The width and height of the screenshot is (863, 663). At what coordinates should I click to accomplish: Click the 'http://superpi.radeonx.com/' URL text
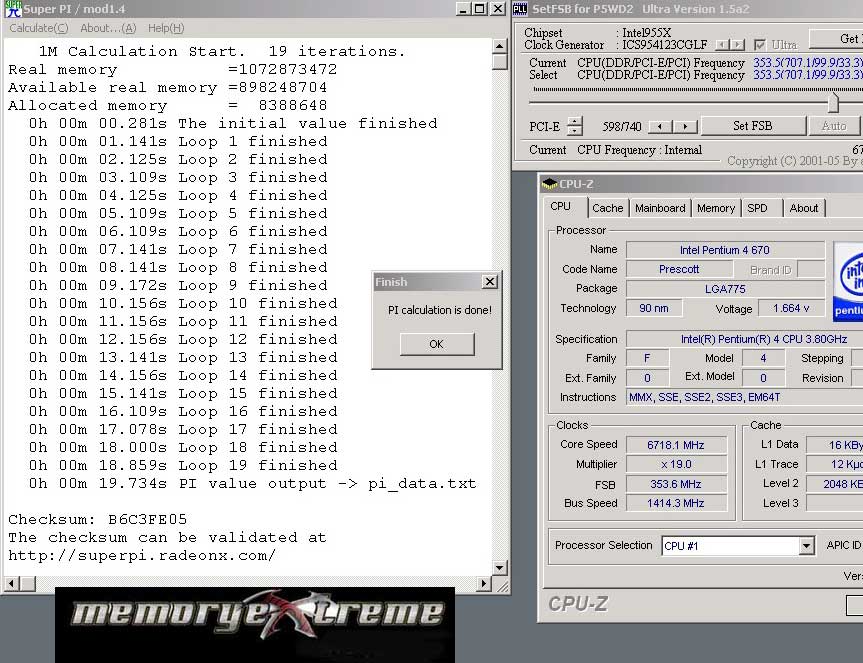(x=142, y=555)
